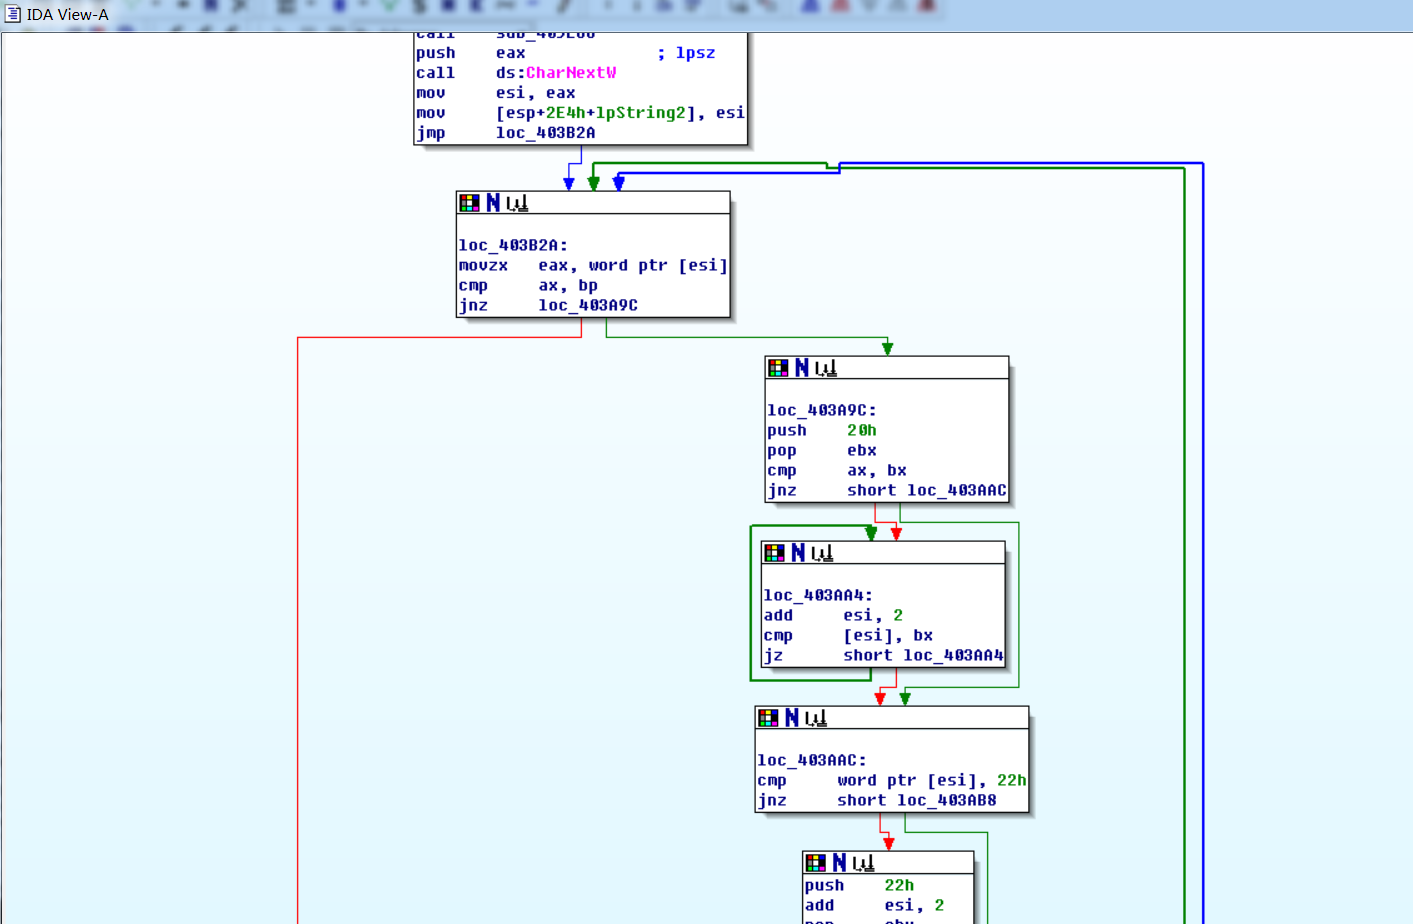Follow the jz short loc_403AA4 operand

coord(923,655)
